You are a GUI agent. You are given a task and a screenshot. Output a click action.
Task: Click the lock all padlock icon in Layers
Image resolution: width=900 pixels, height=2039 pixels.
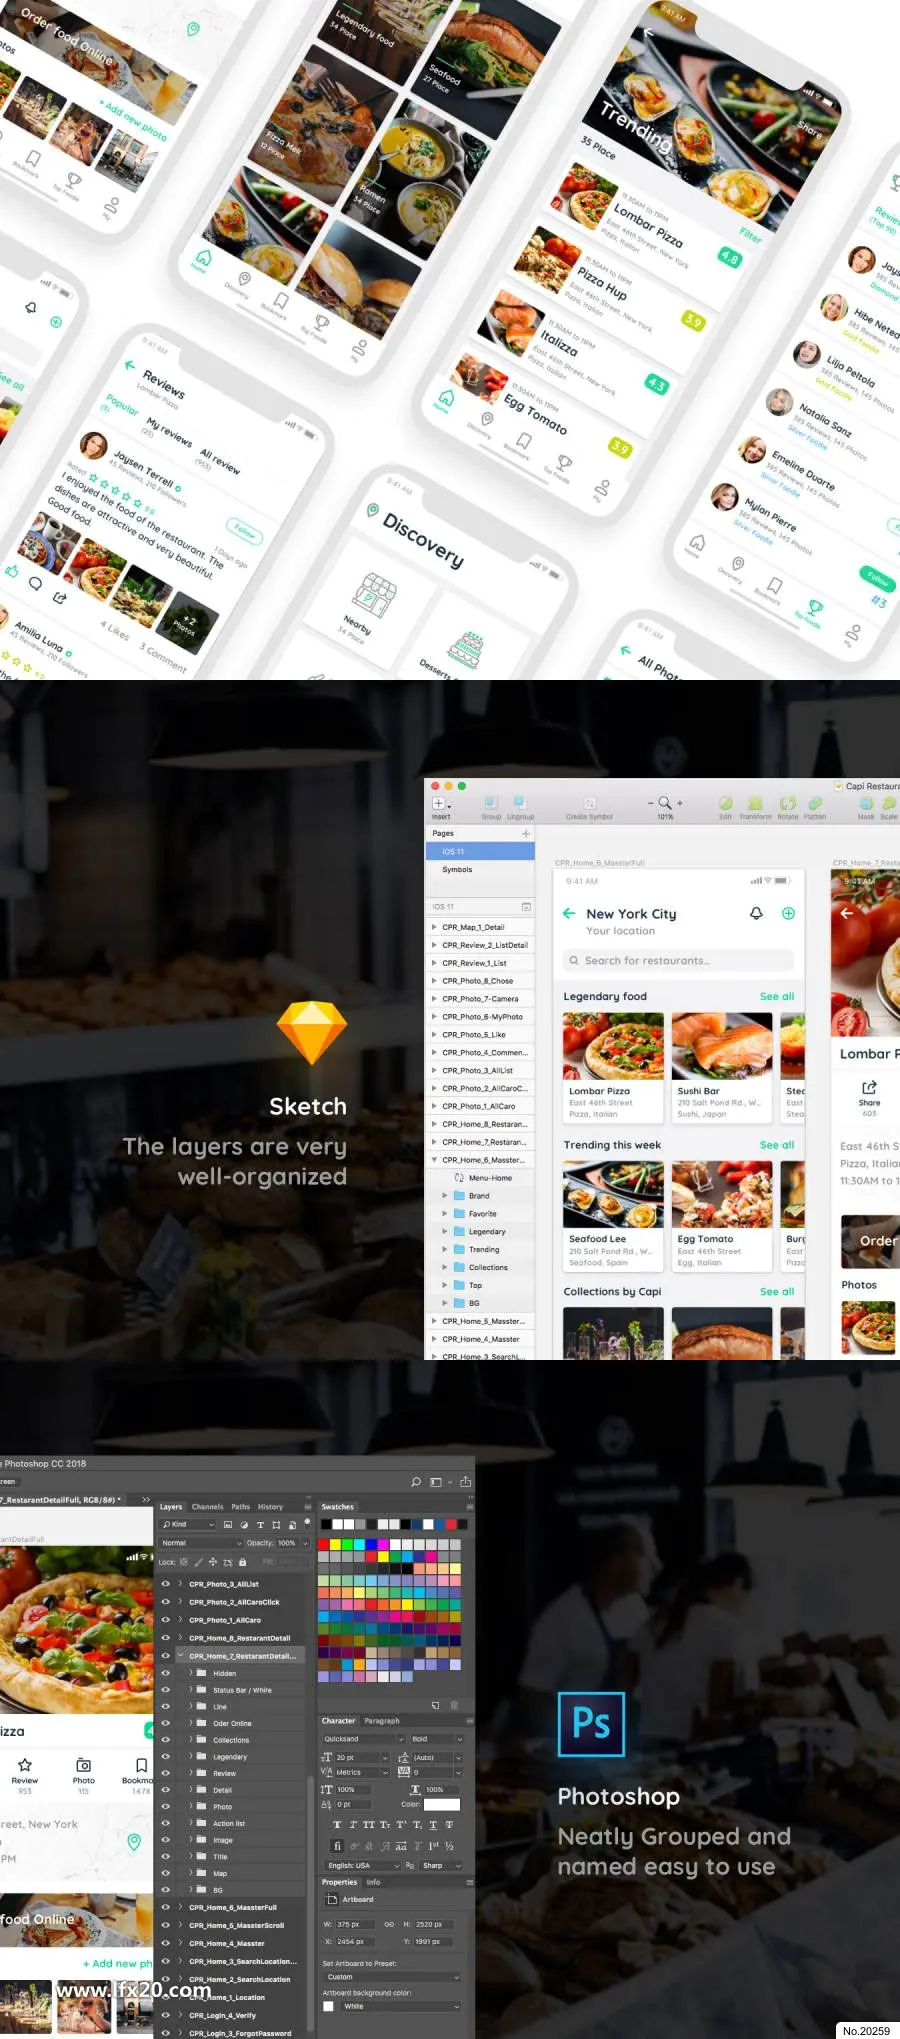[x=243, y=1561]
